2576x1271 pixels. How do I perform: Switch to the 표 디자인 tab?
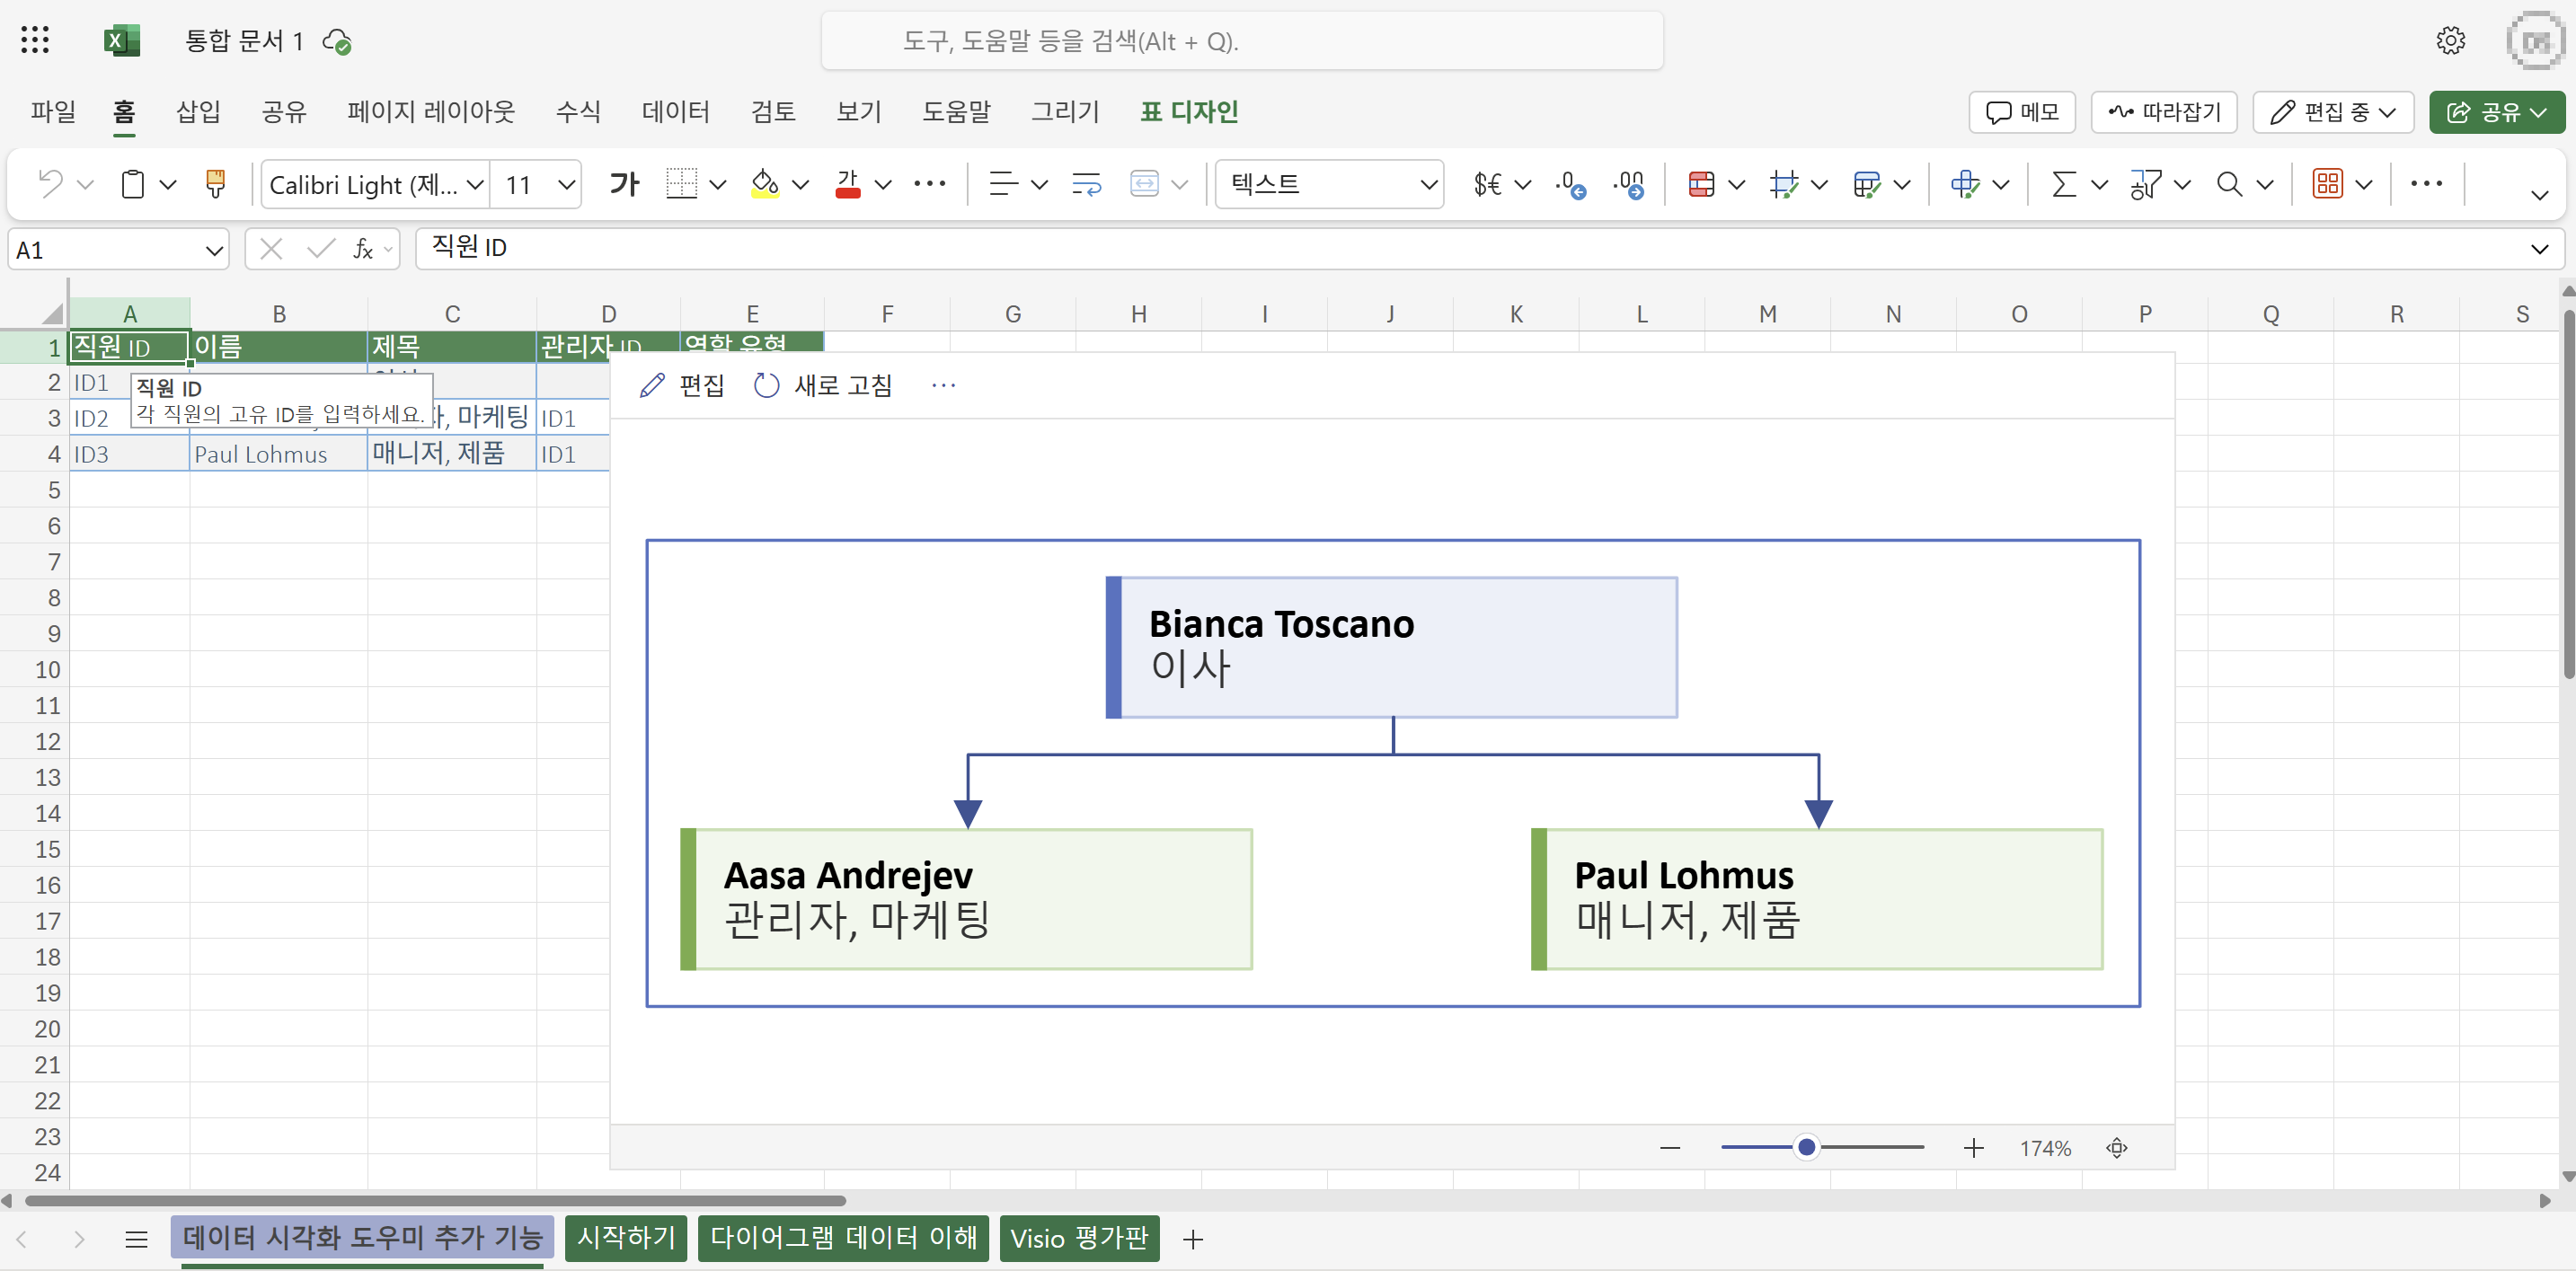tap(1189, 111)
